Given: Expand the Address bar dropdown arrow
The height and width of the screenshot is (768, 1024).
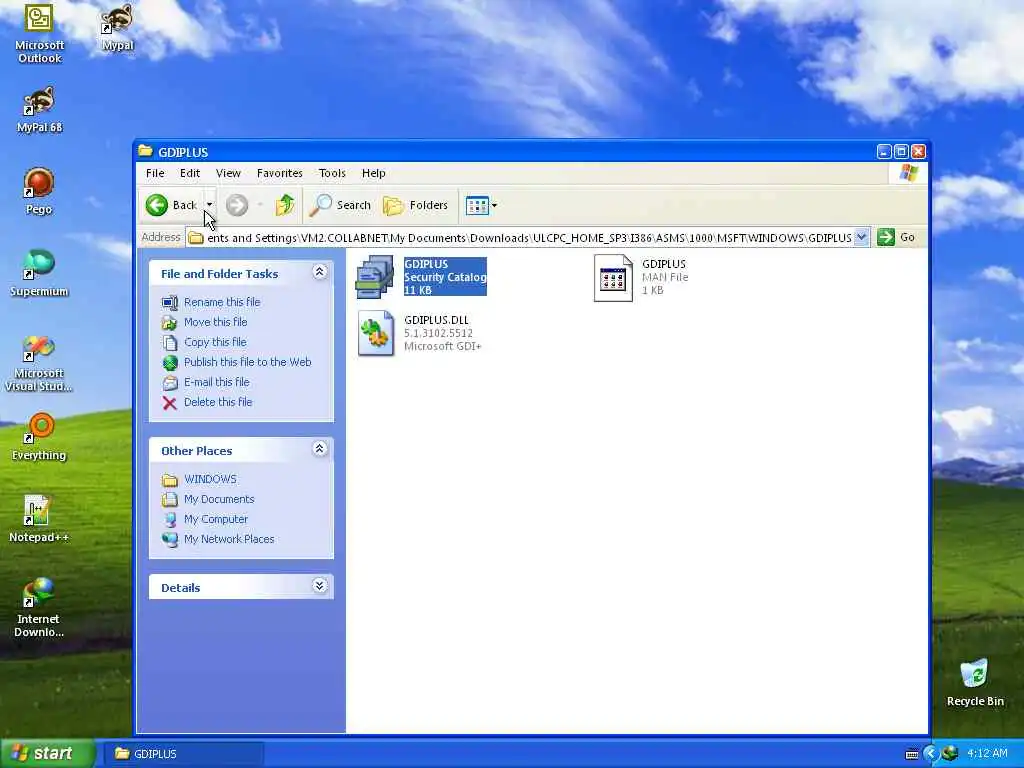Looking at the screenshot, I should point(861,238).
